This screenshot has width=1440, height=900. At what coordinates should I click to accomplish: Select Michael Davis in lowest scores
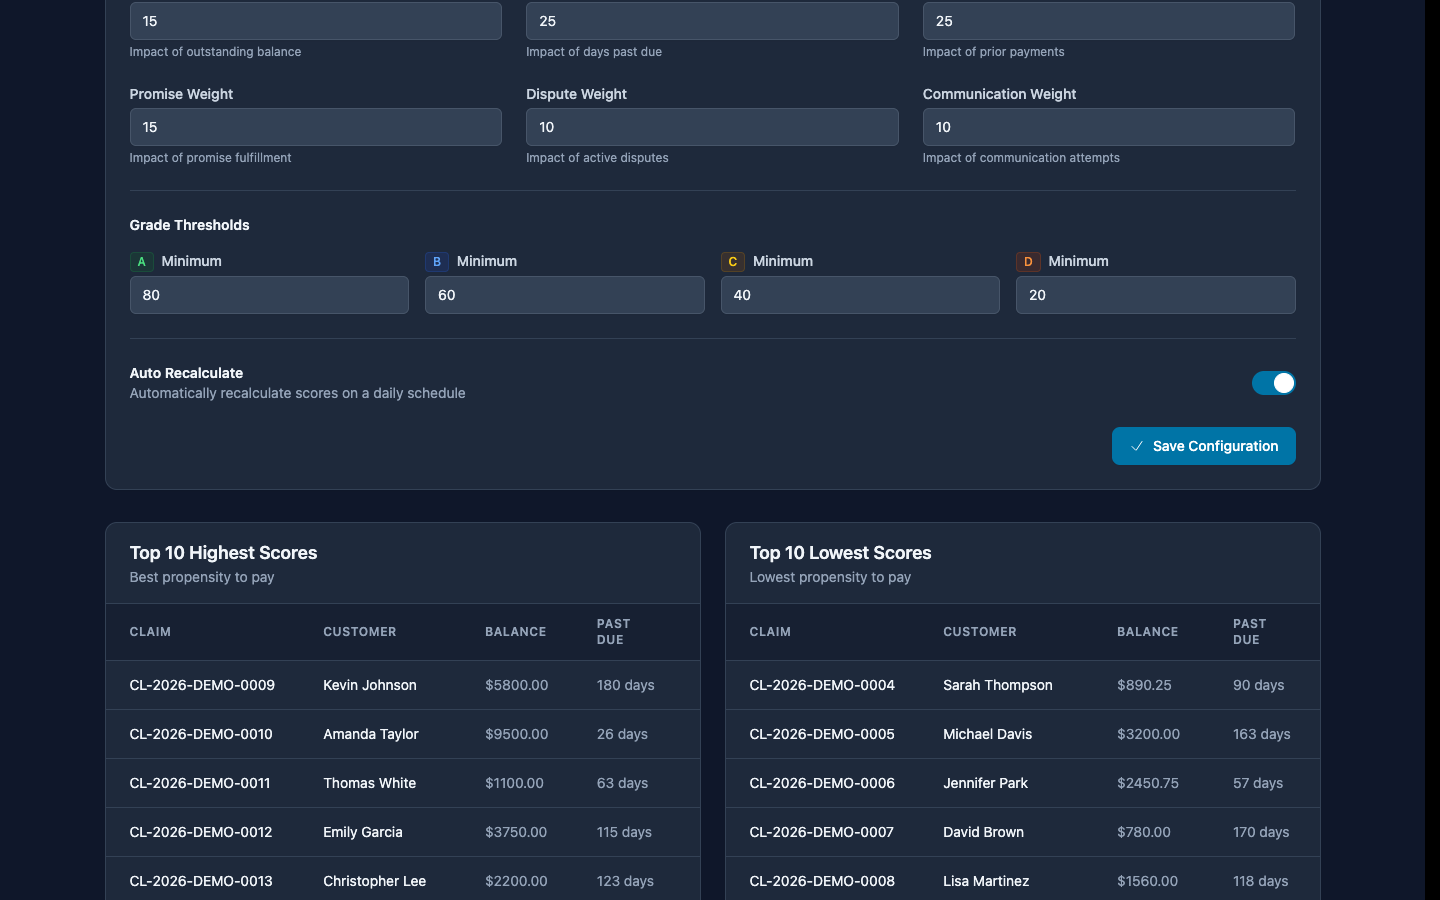987,734
